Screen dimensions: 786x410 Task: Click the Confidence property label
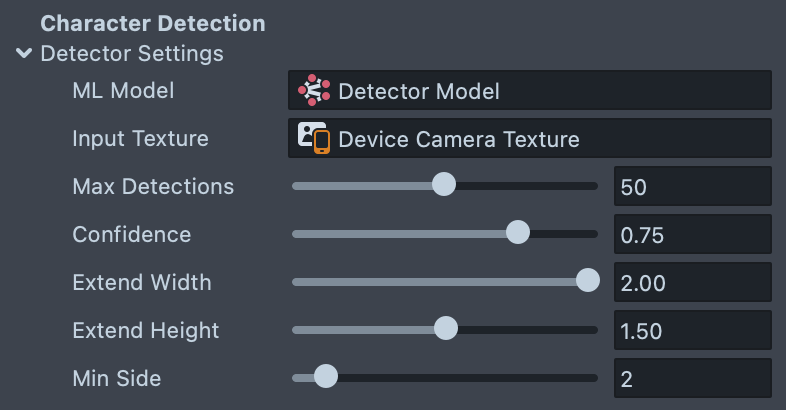click(132, 234)
